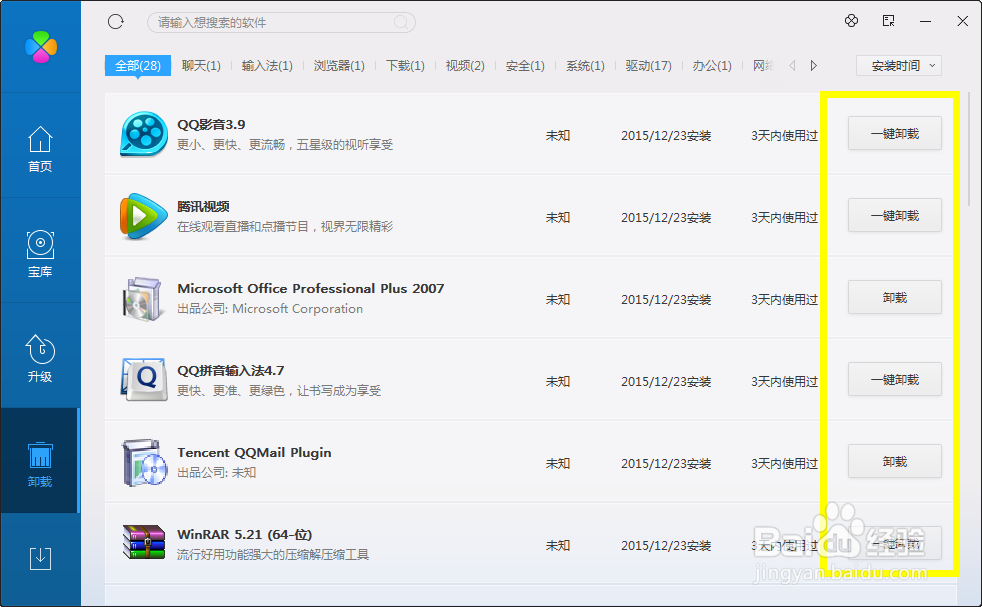Viewport: 982px width, 607px height.
Task: Click the 腾讯视频 play icon
Action: click(x=144, y=216)
